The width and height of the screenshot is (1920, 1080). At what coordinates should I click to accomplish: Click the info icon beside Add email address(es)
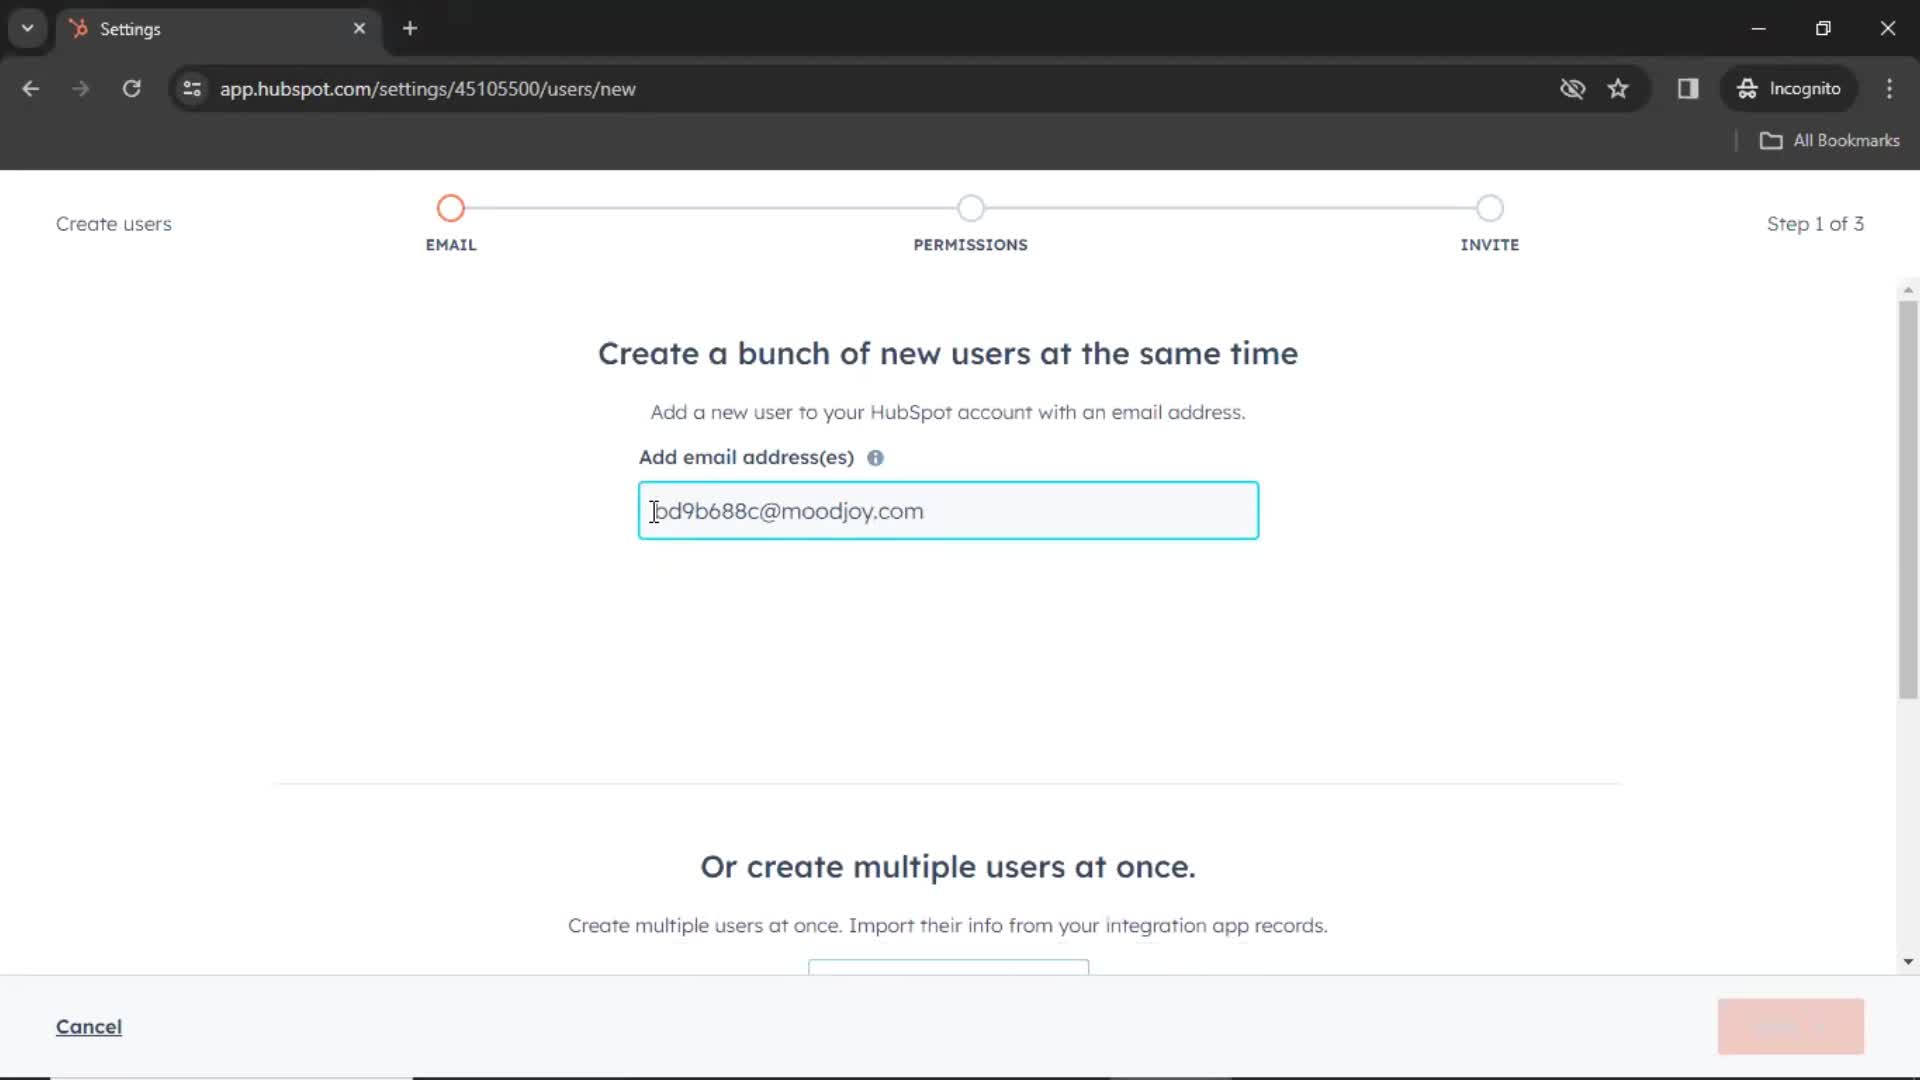[x=875, y=458]
